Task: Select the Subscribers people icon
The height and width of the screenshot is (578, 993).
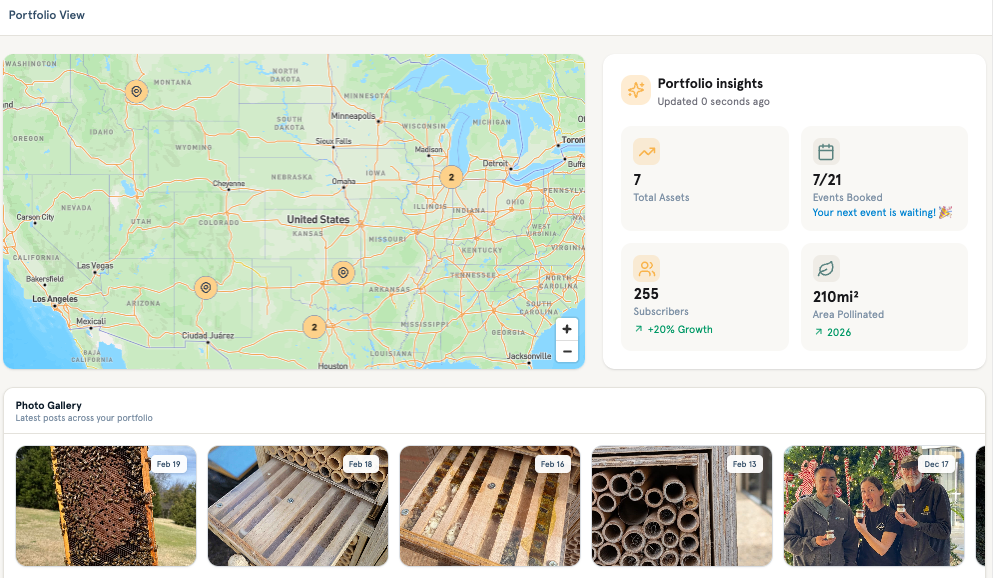Action: (646, 267)
